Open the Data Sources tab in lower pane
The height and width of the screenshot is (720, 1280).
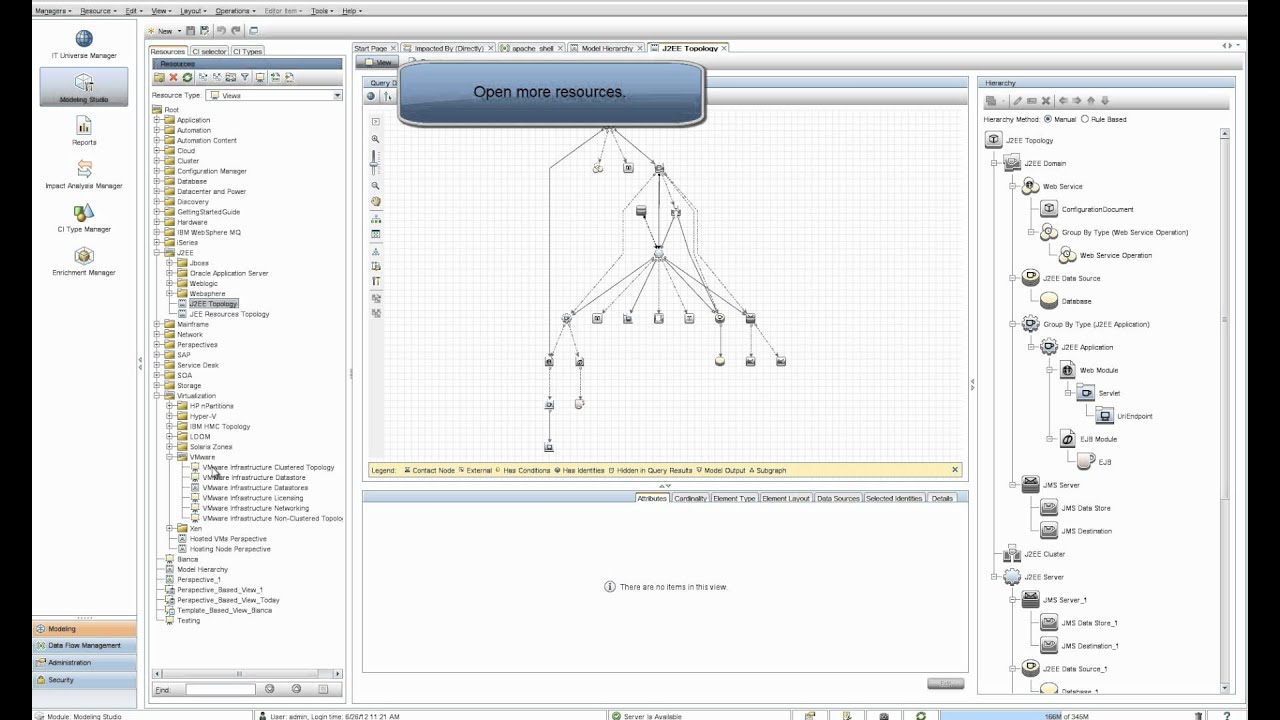tap(838, 498)
